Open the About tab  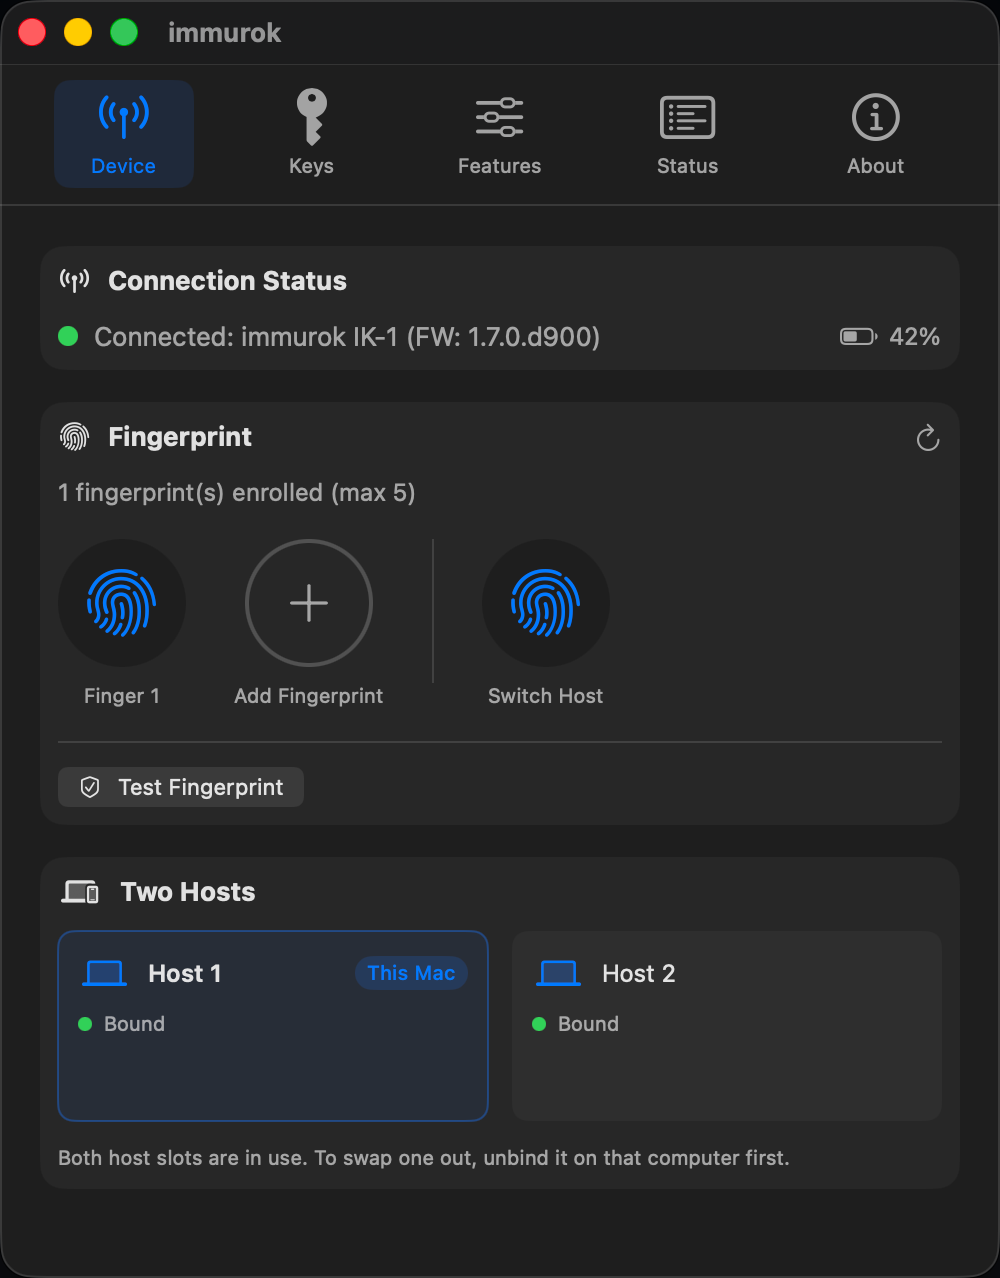875,134
